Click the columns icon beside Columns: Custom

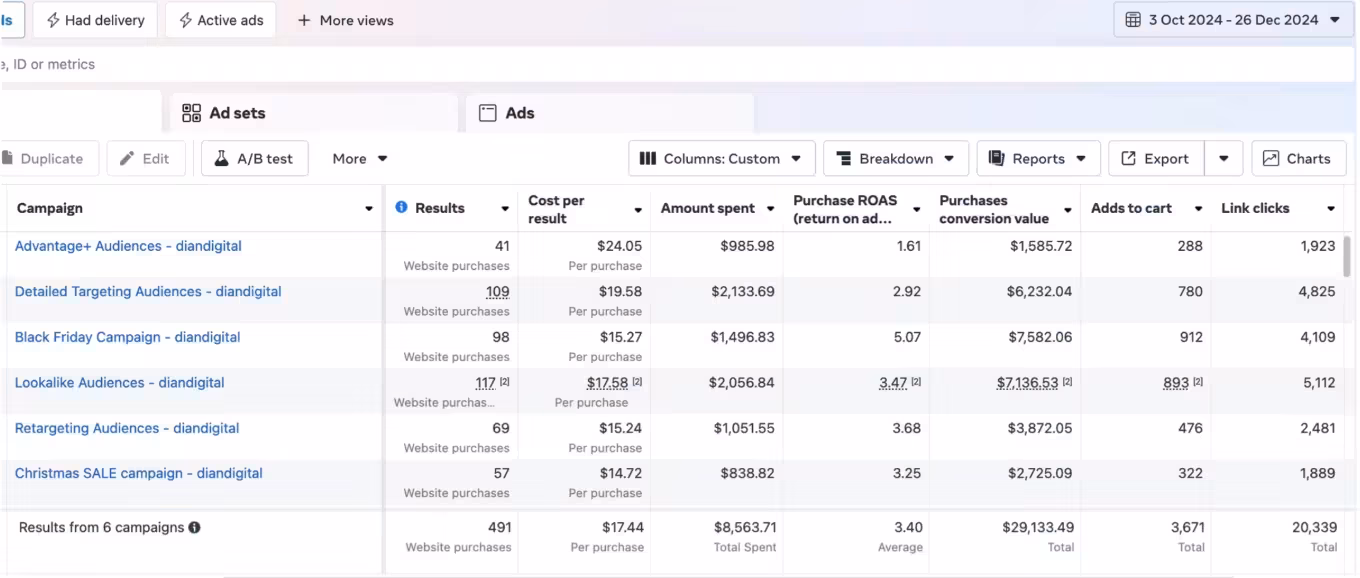[x=648, y=158]
